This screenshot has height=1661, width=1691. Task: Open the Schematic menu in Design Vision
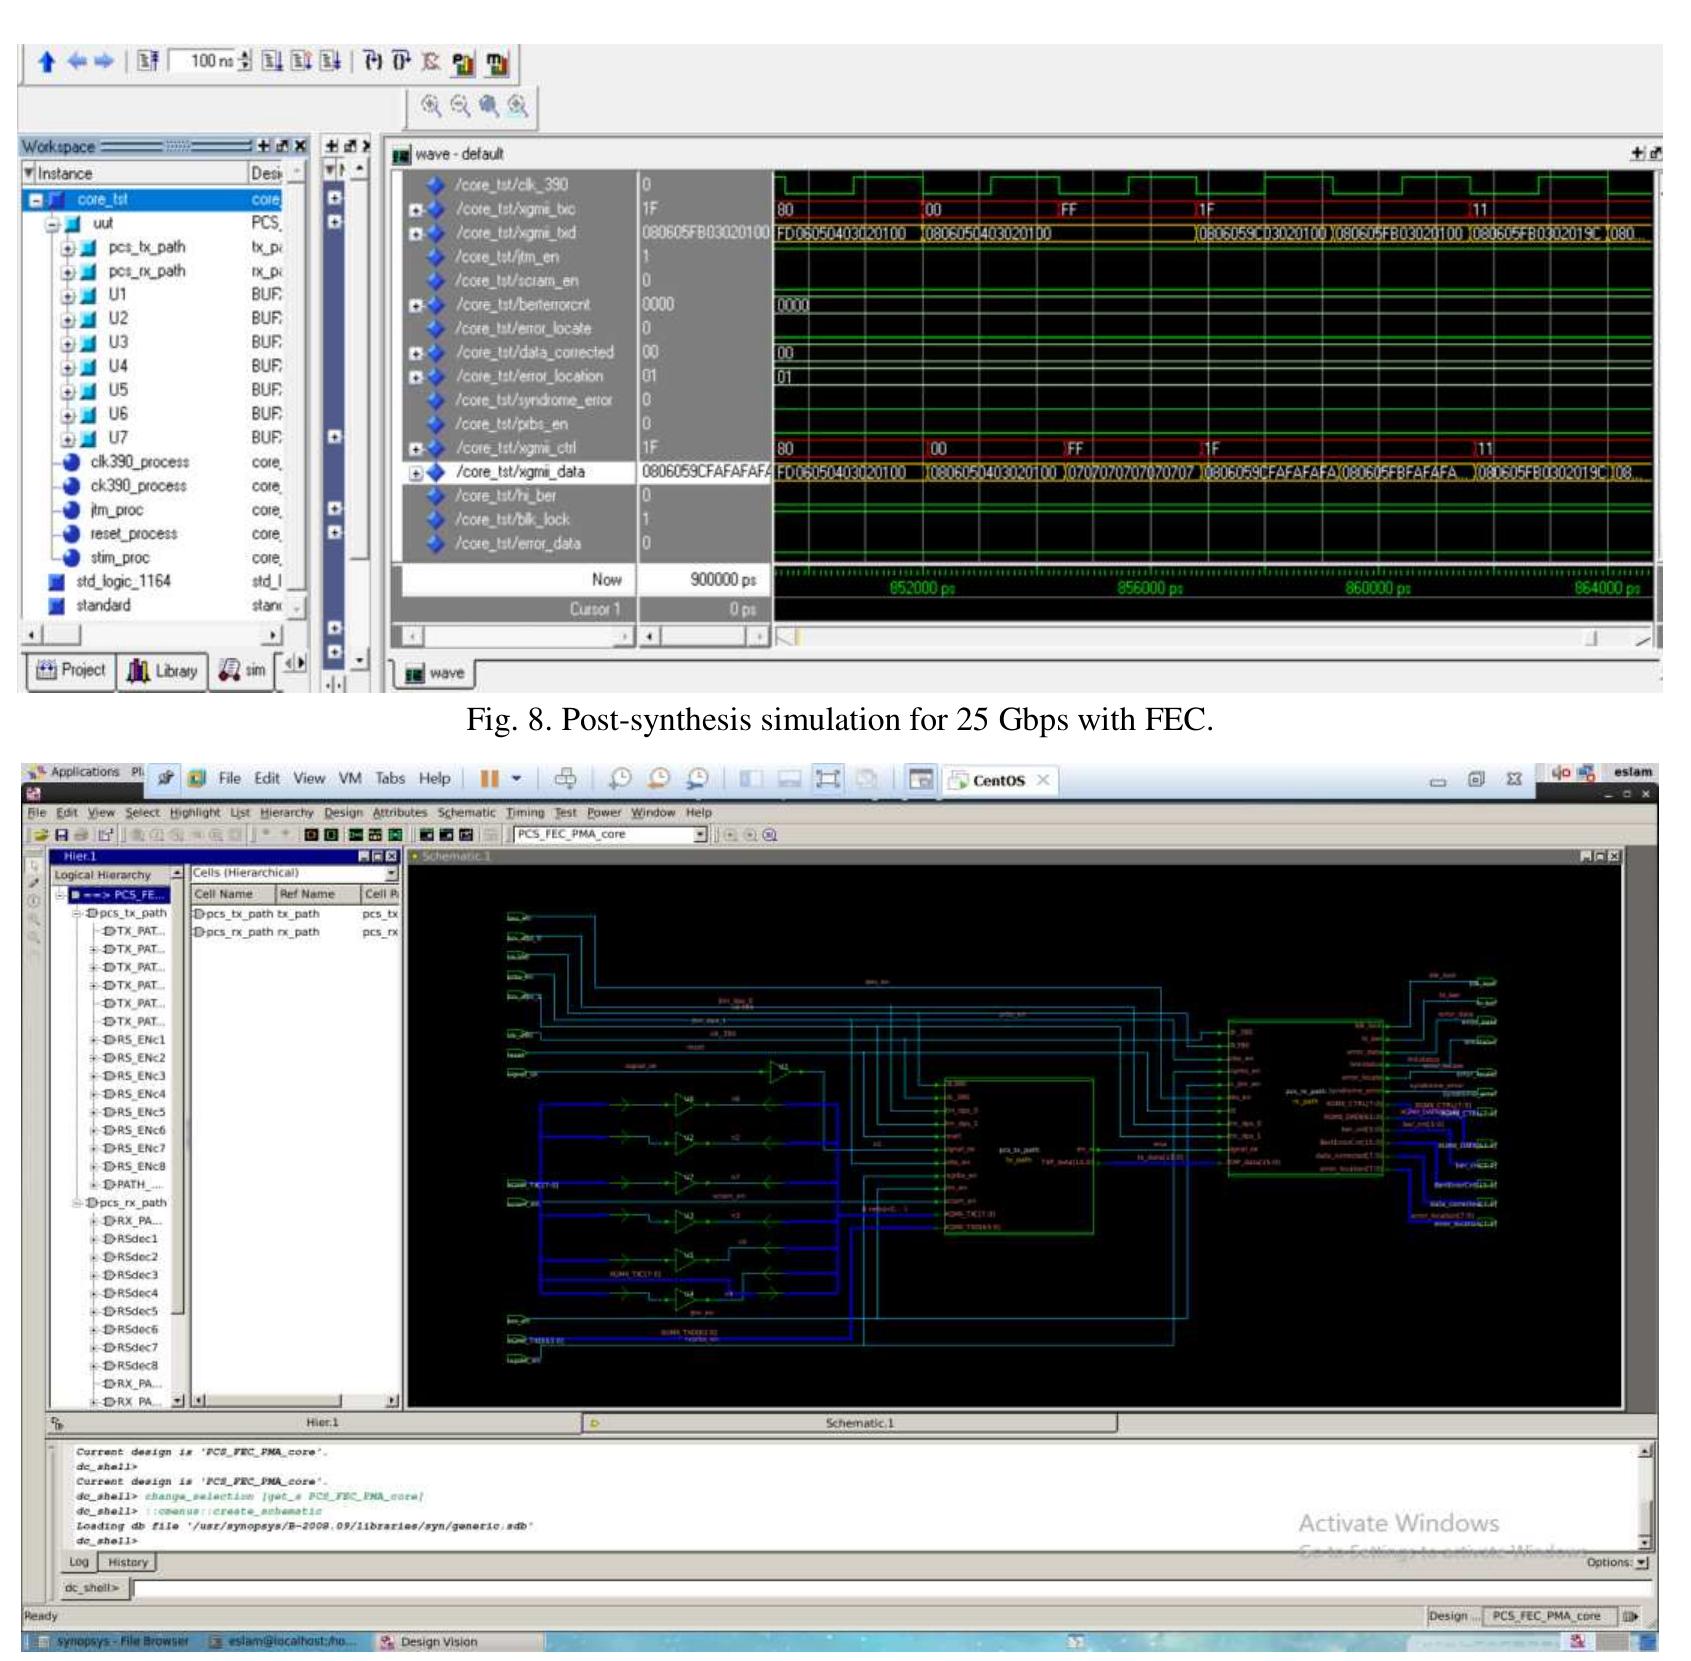click(466, 813)
